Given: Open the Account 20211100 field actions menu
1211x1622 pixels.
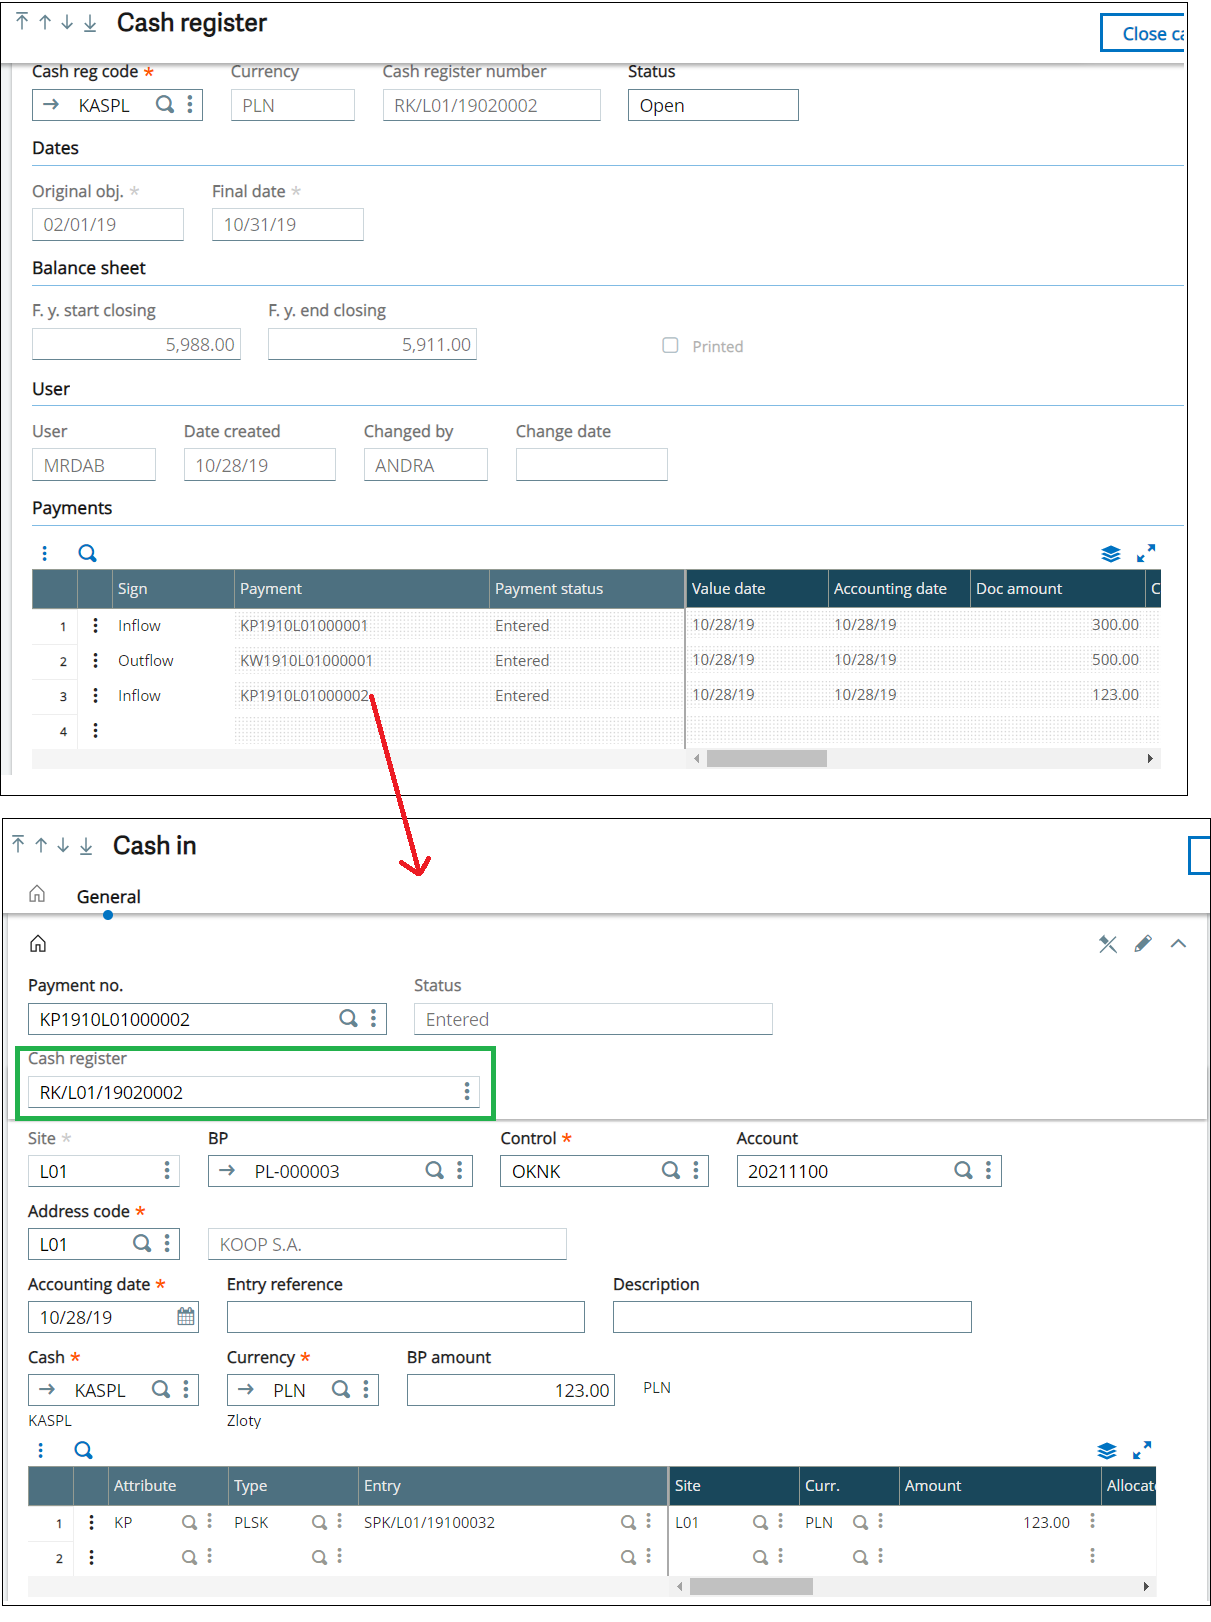Looking at the screenshot, I should click(988, 1170).
